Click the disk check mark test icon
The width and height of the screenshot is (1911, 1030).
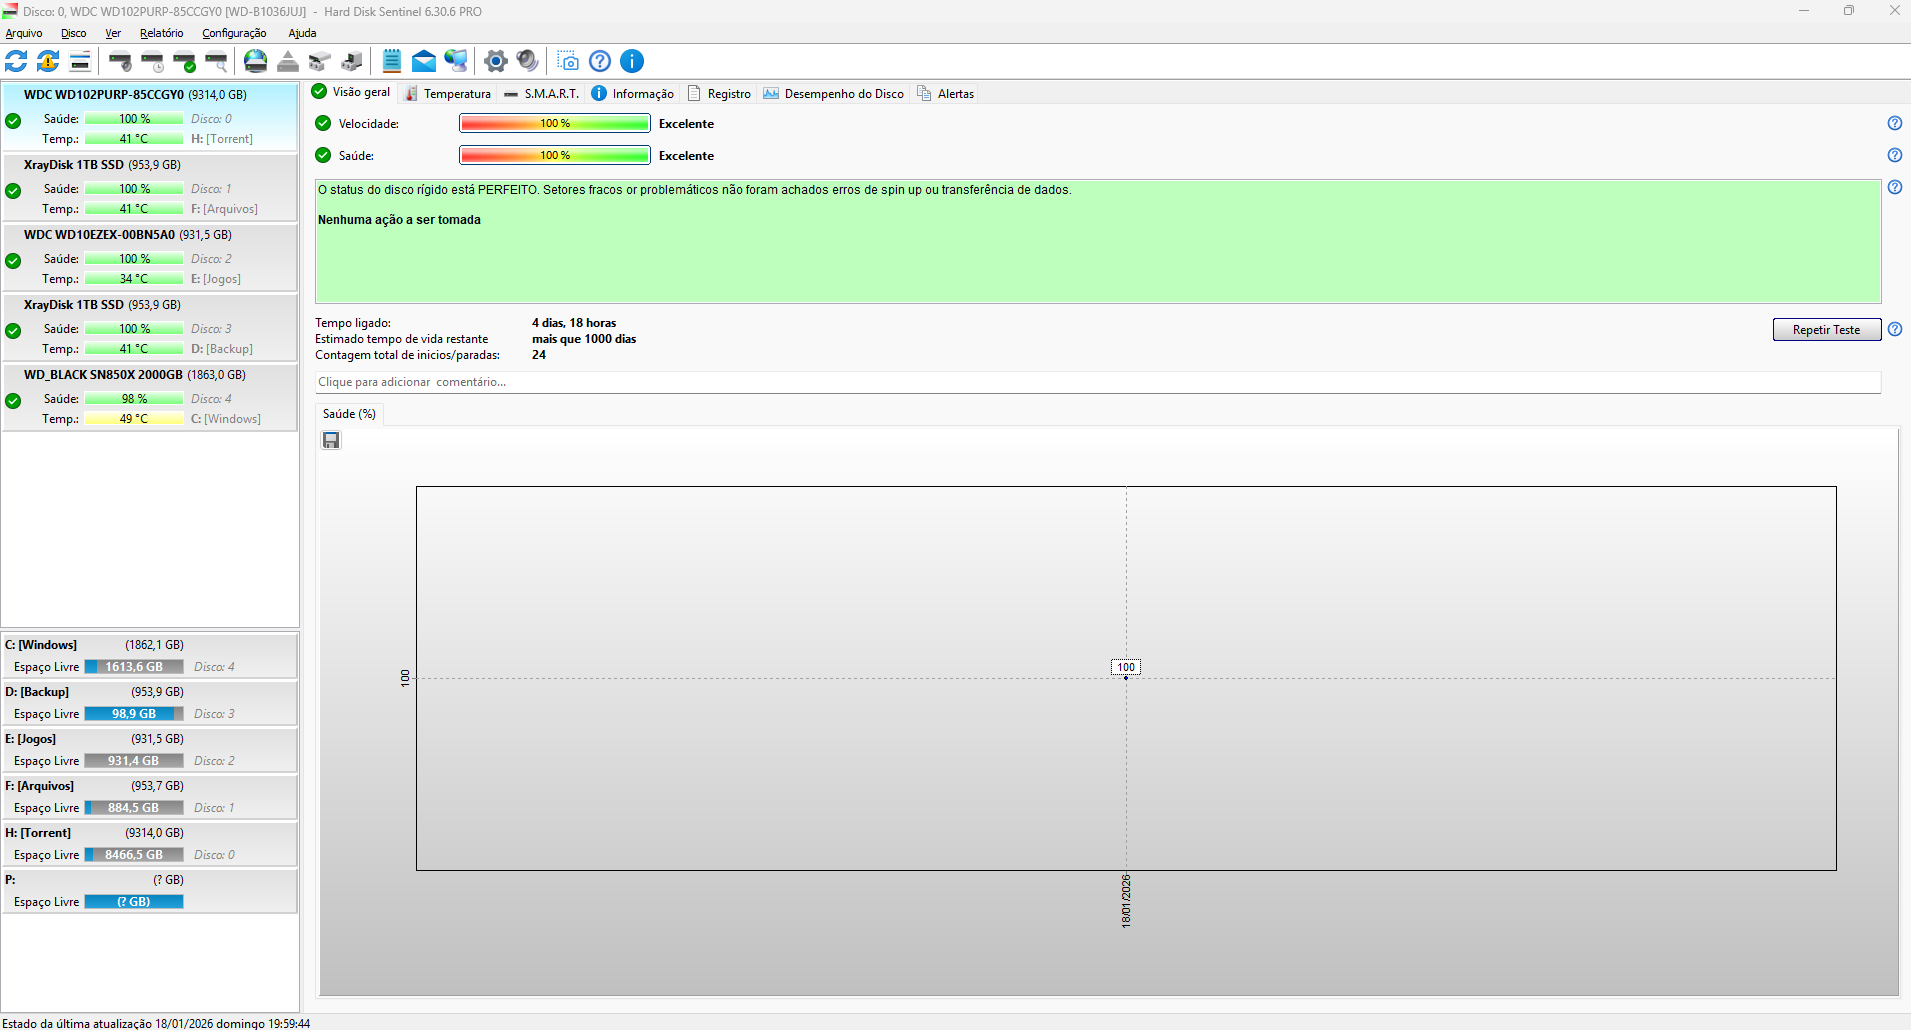click(184, 61)
